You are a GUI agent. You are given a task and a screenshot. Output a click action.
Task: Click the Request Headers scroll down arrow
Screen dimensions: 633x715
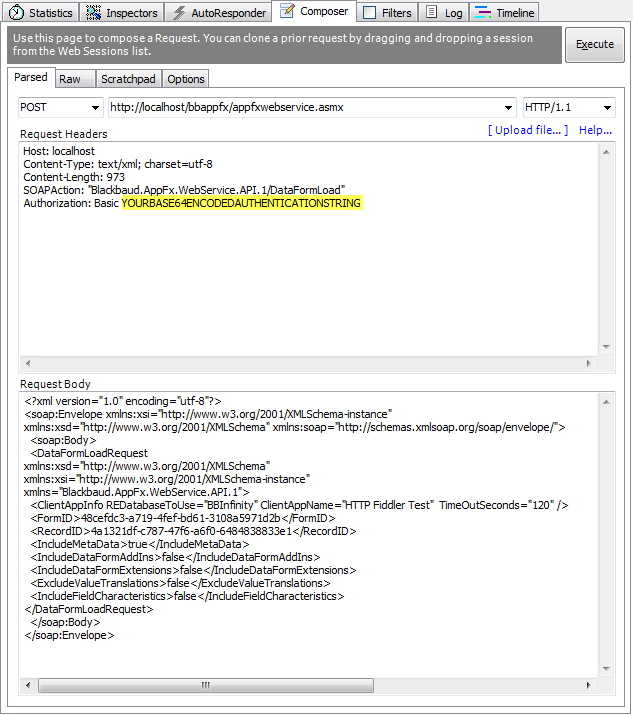[606, 346]
